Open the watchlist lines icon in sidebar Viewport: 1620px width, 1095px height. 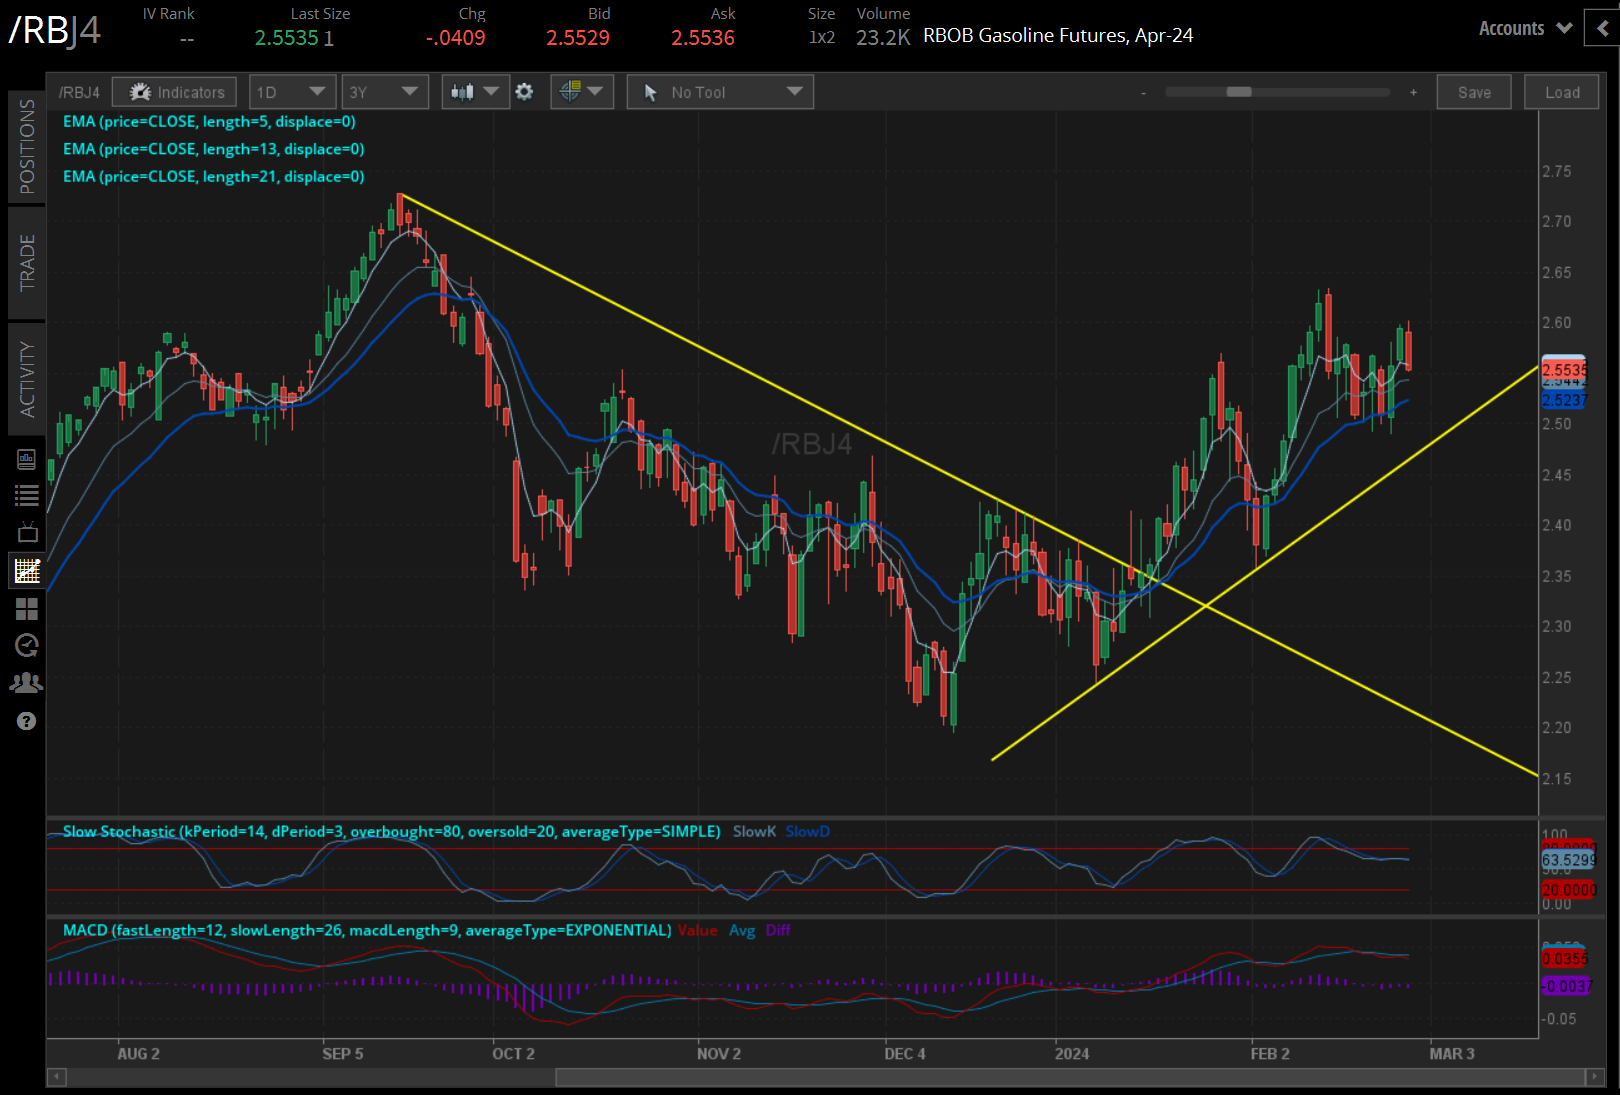click(x=27, y=495)
